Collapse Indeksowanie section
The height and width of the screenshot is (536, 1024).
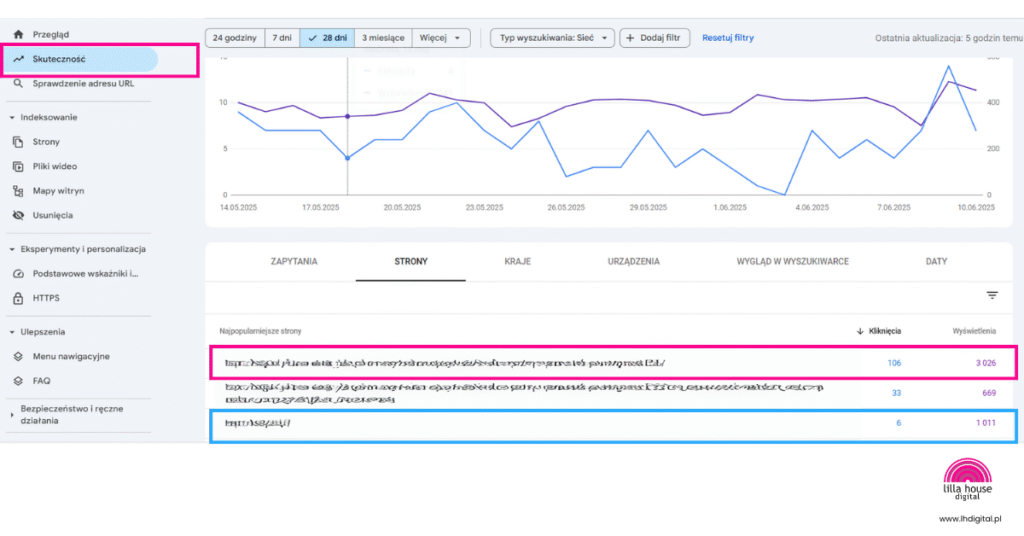pyautogui.click(x=12, y=118)
